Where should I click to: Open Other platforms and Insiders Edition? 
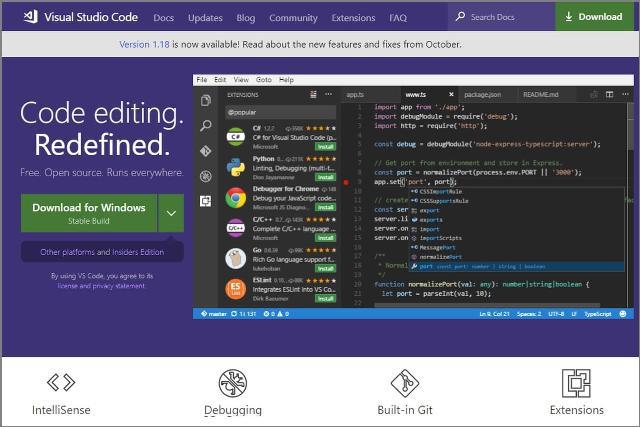[102, 252]
